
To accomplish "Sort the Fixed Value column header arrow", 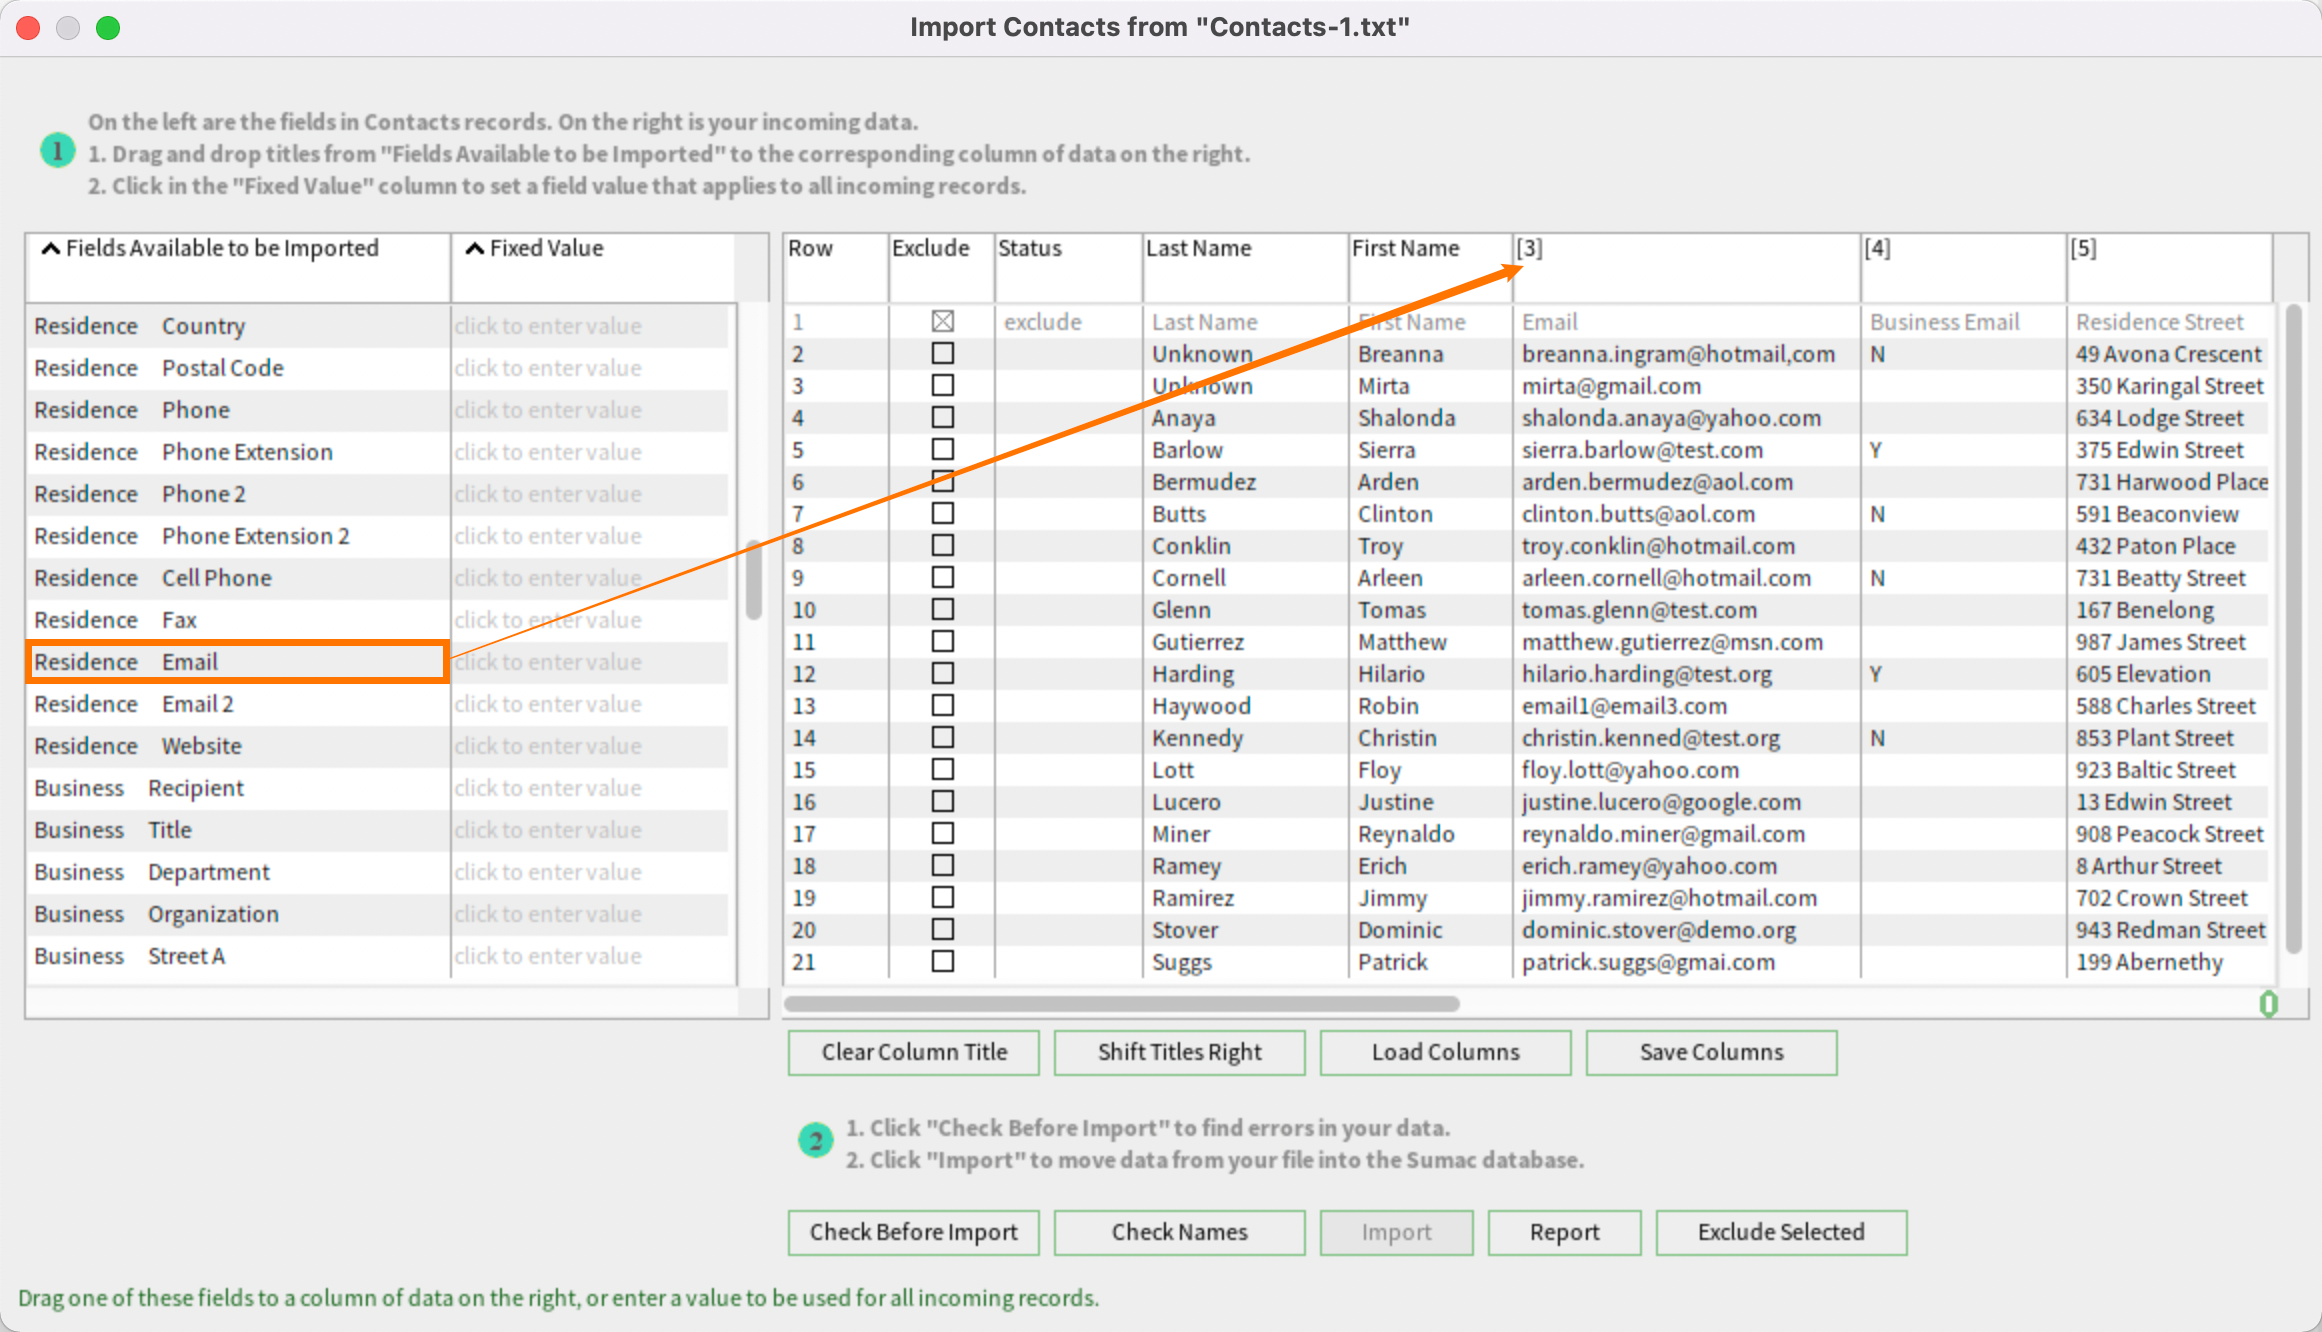I will click(475, 248).
